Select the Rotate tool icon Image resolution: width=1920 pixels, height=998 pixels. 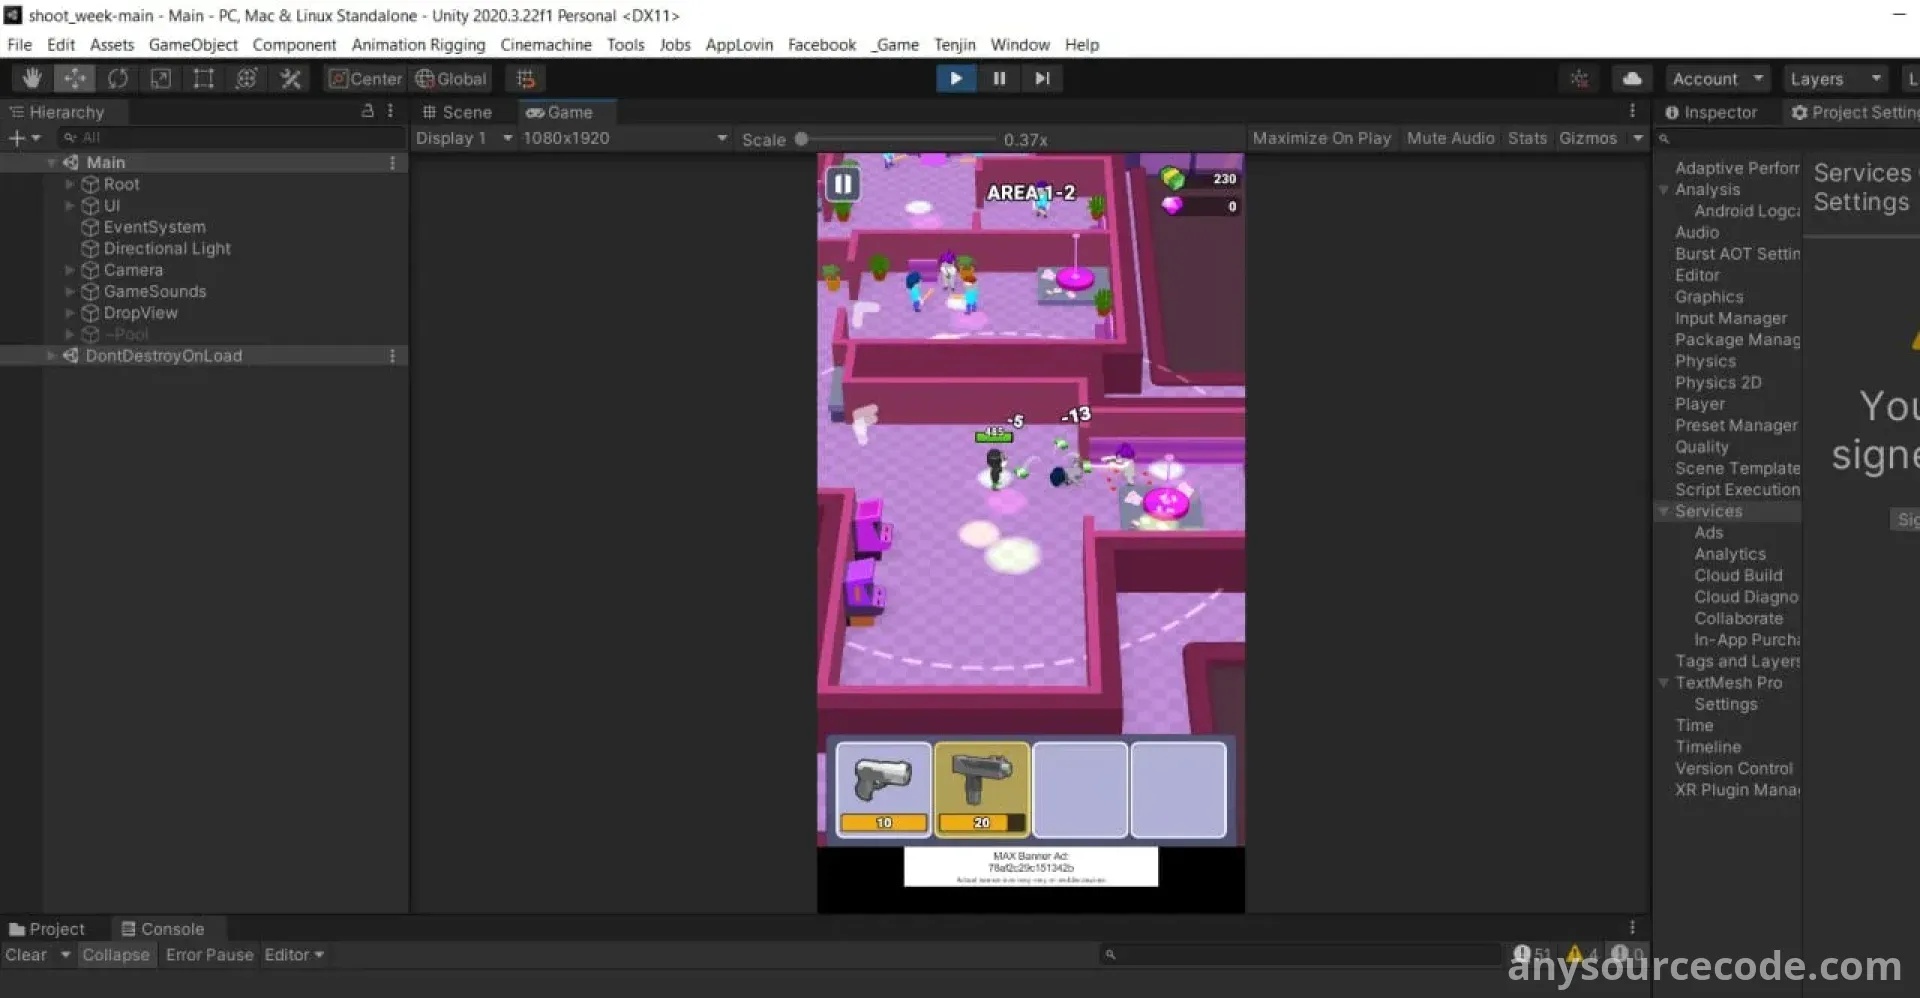(118, 79)
